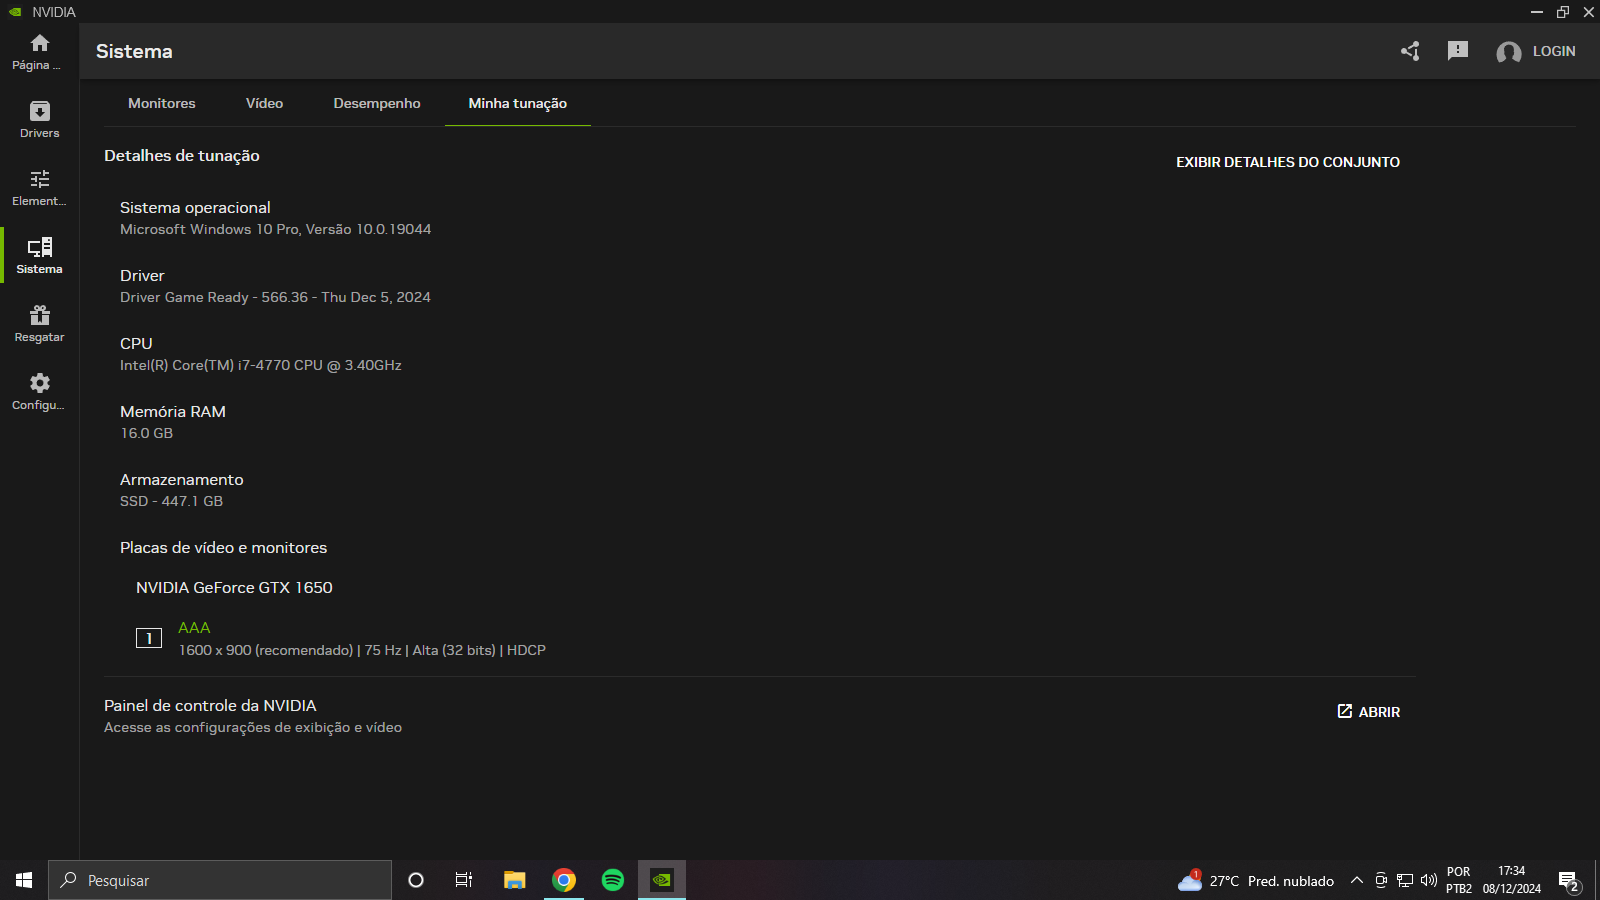This screenshot has height=900, width=1600.
Task: Open the weather widget 27°C
Action: pos(1256,881)
